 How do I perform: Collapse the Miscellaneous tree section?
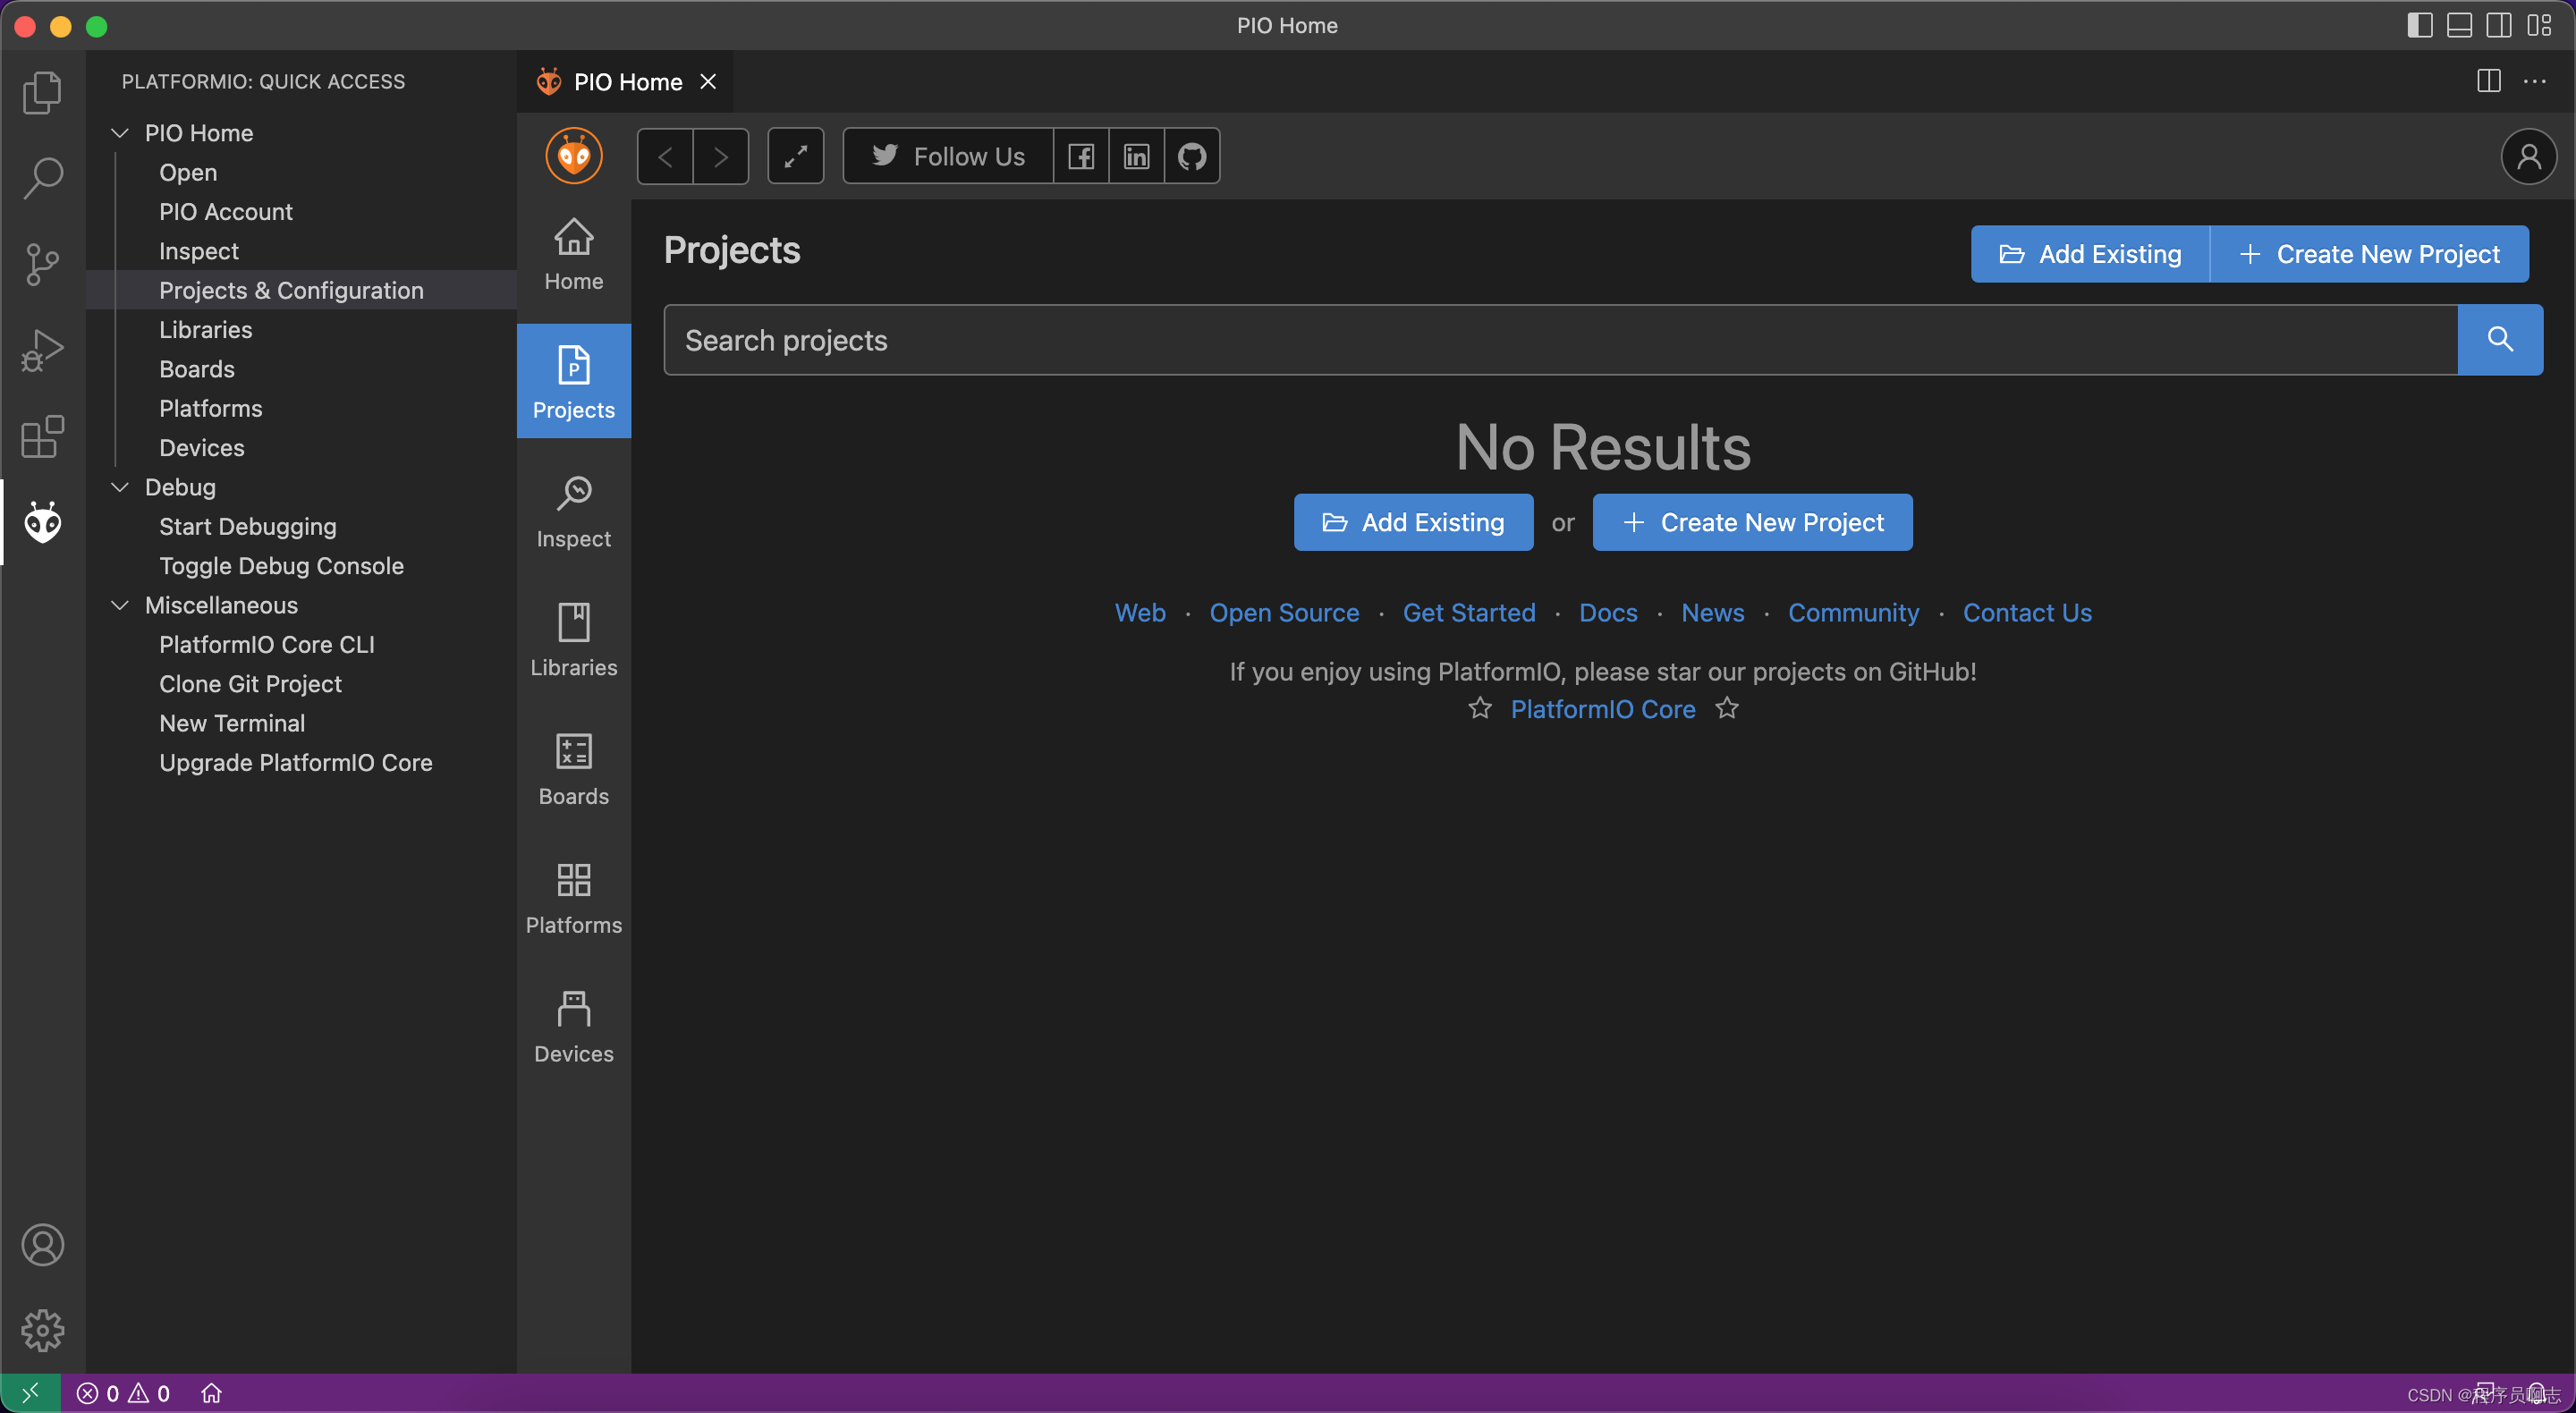tap(120, 605)
